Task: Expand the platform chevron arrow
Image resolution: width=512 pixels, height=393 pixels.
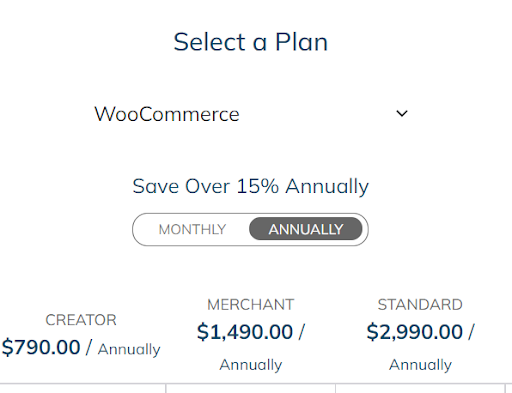Action: (402, 114)
